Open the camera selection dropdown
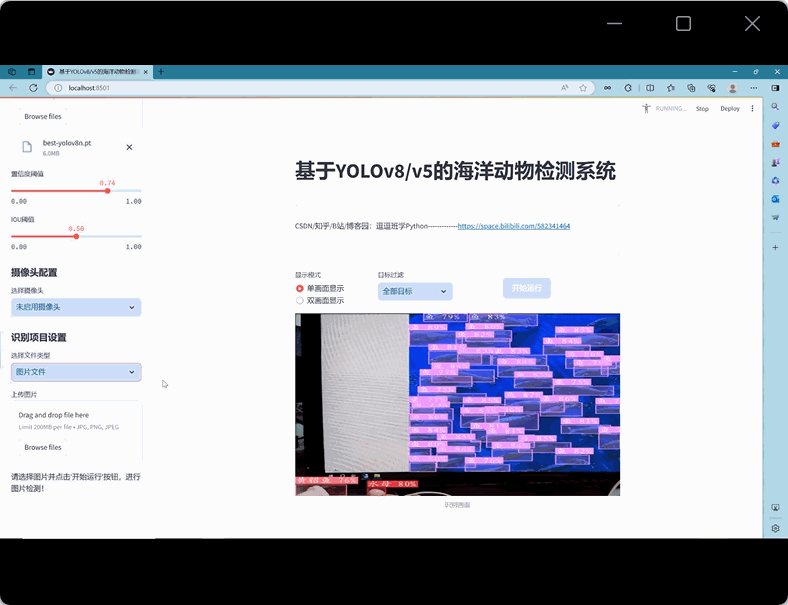Image resolution: width=788 pixels, height=605 pixels. coord(76,307)
